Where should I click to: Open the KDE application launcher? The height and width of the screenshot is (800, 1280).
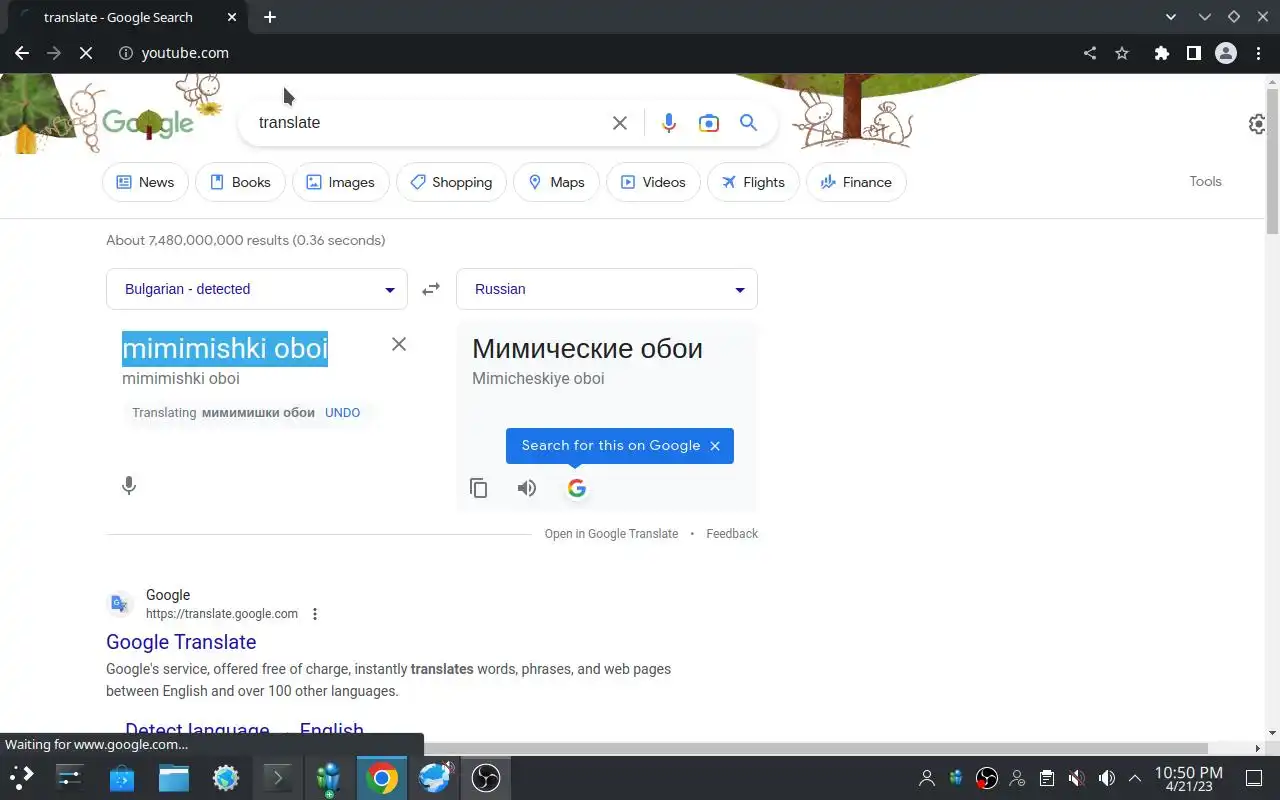coord(22,777)
